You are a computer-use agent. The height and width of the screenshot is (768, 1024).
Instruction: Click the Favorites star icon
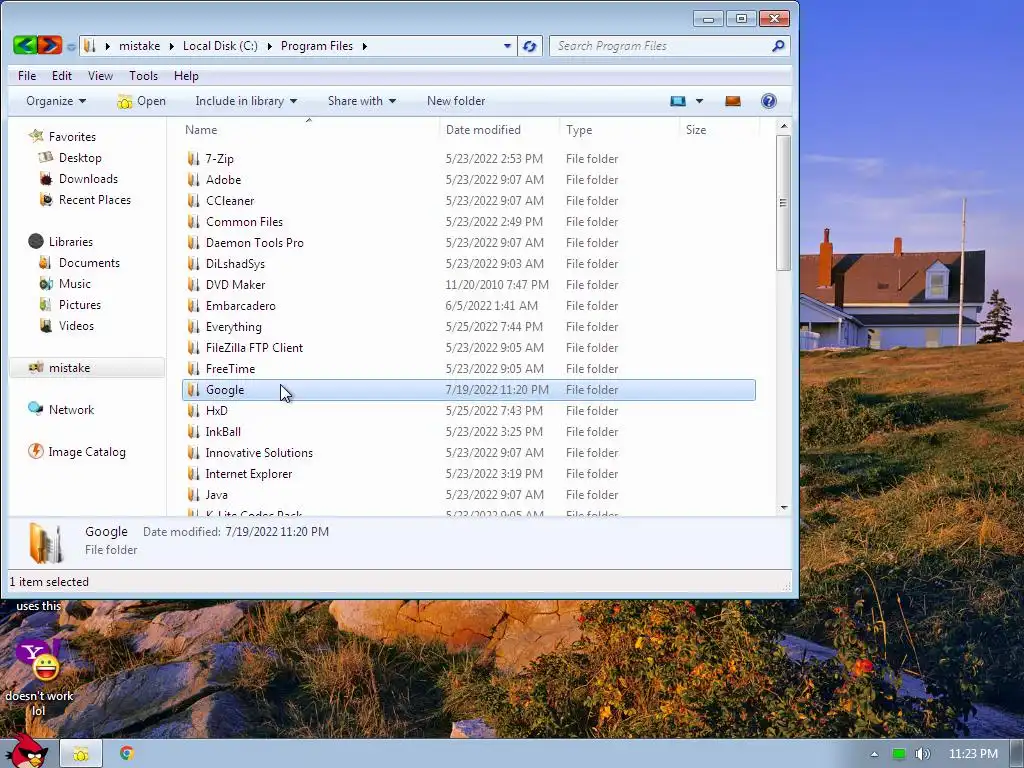[36, 136]
